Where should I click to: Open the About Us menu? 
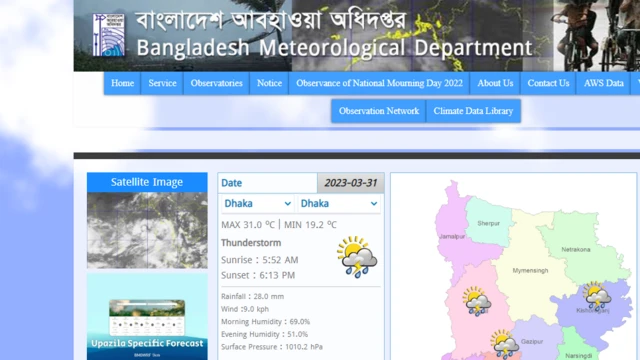[x=495, y=83]
